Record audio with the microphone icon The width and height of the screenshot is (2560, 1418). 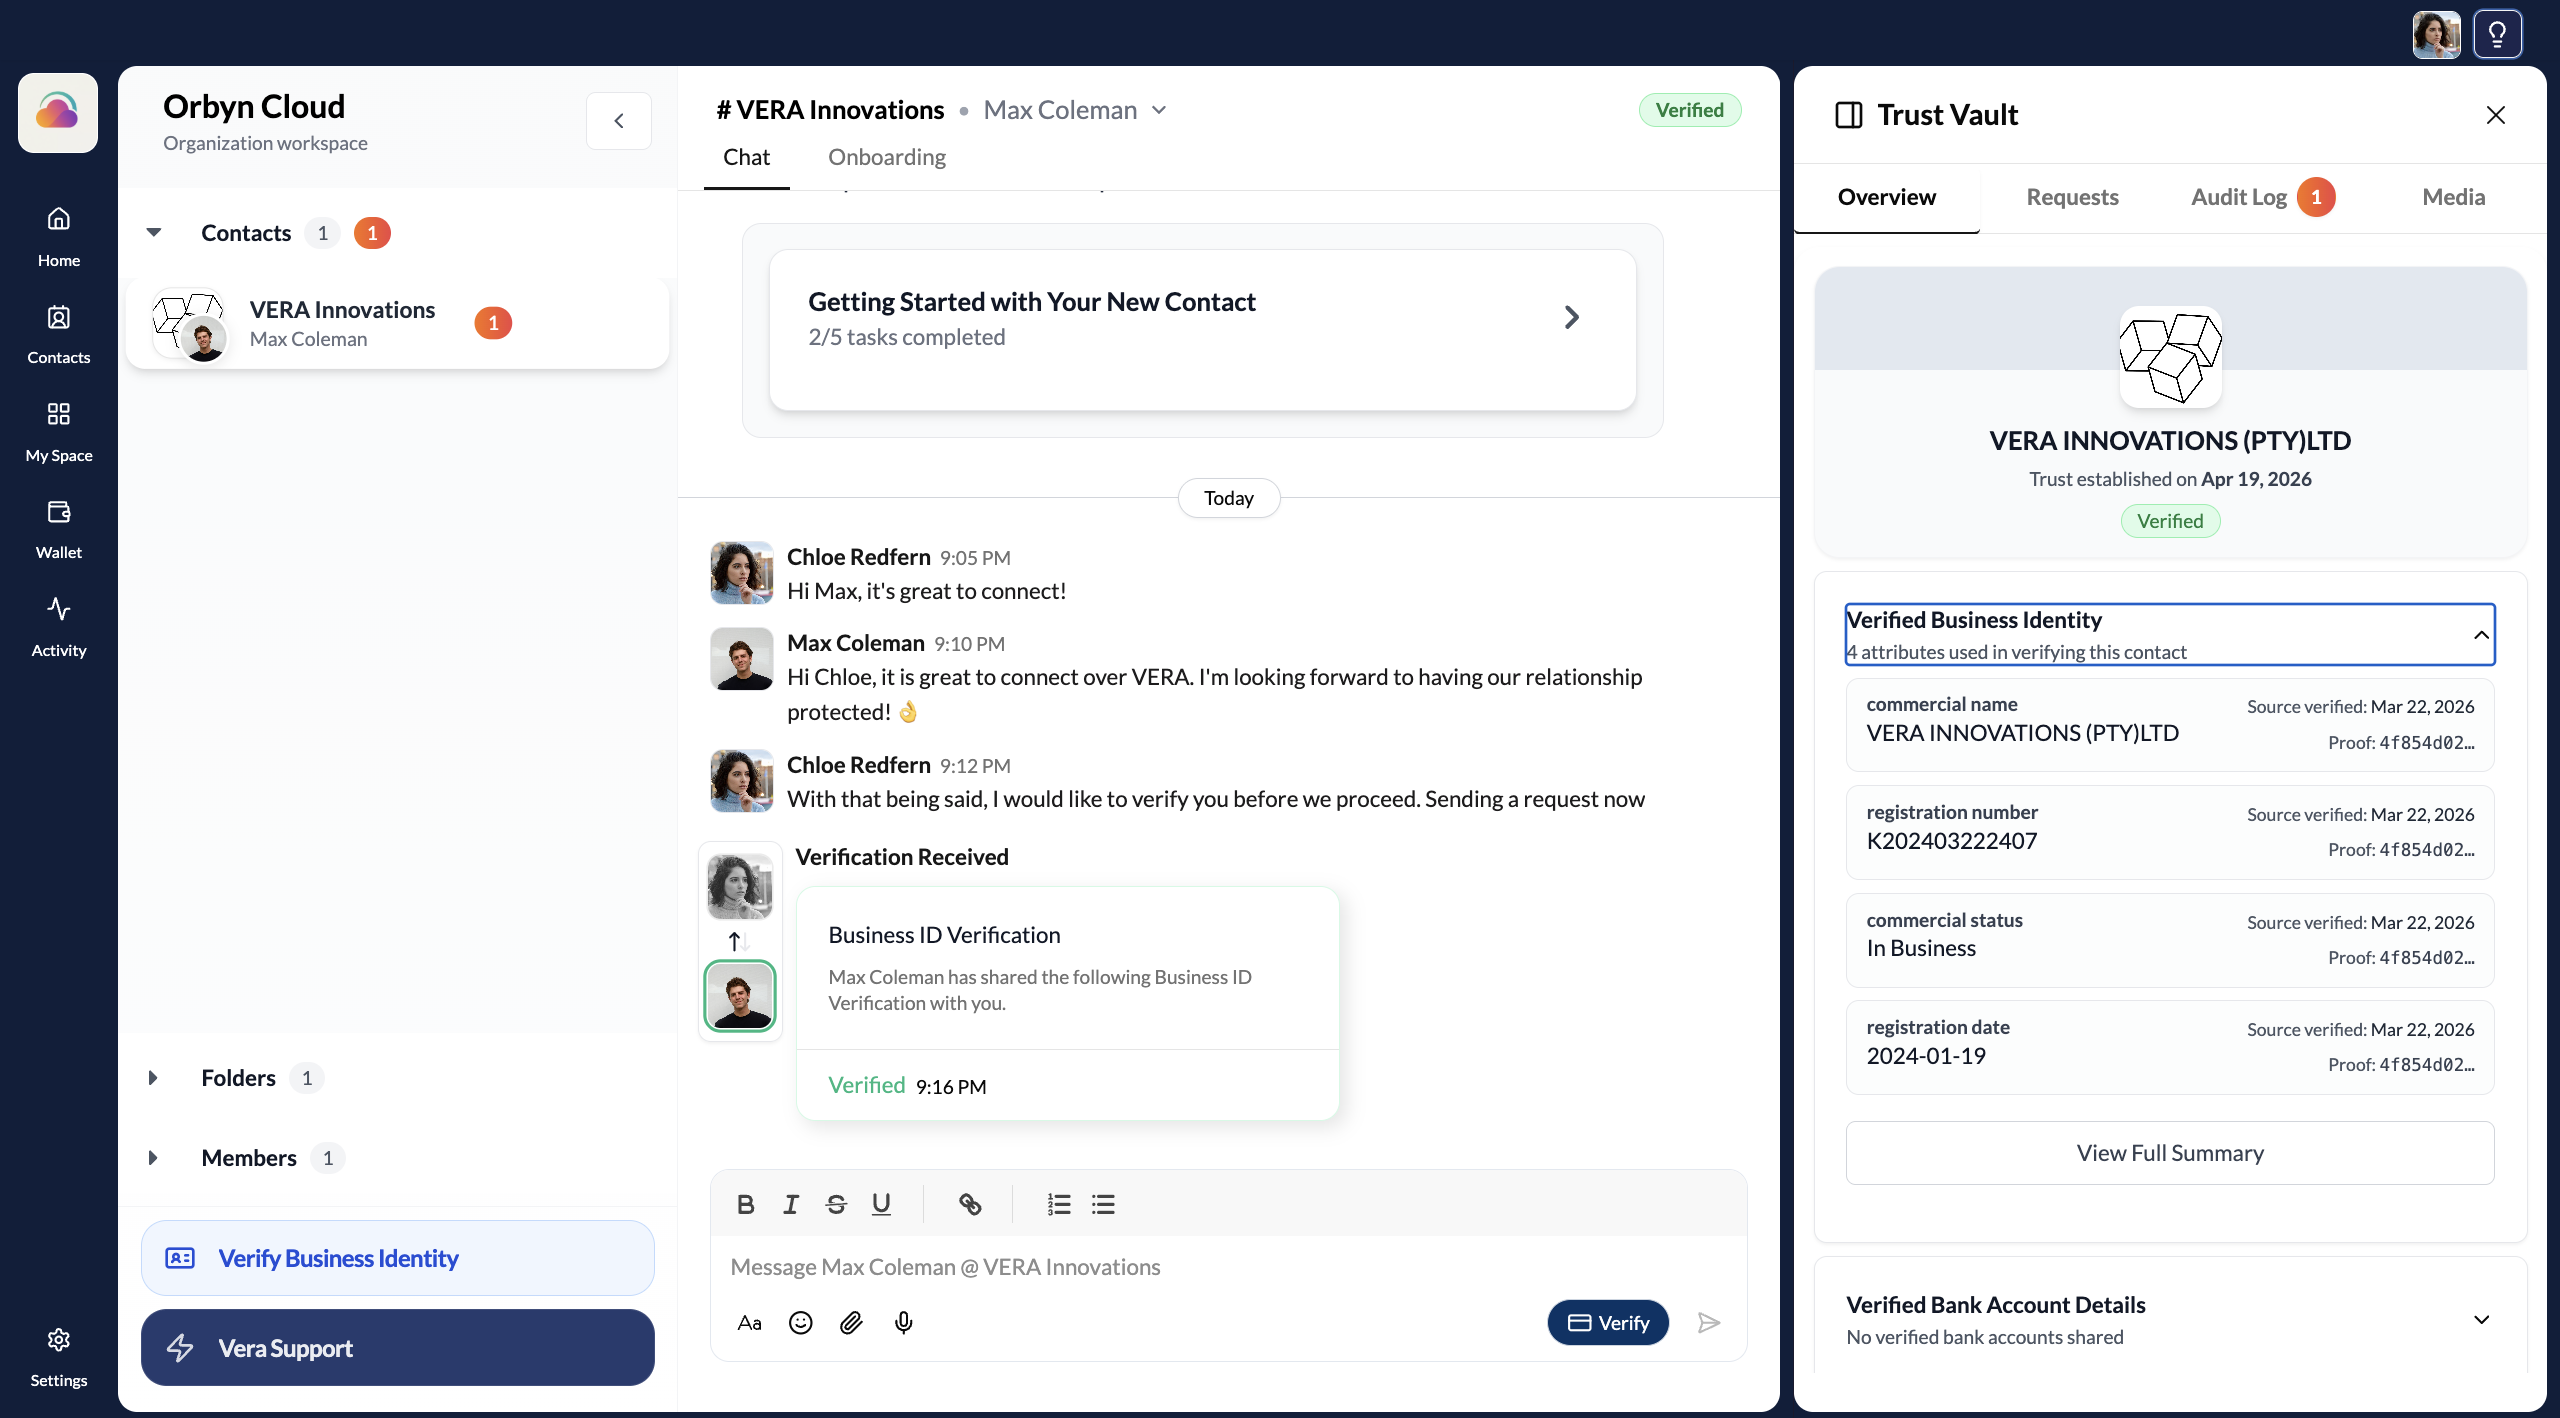[903, 1322]
